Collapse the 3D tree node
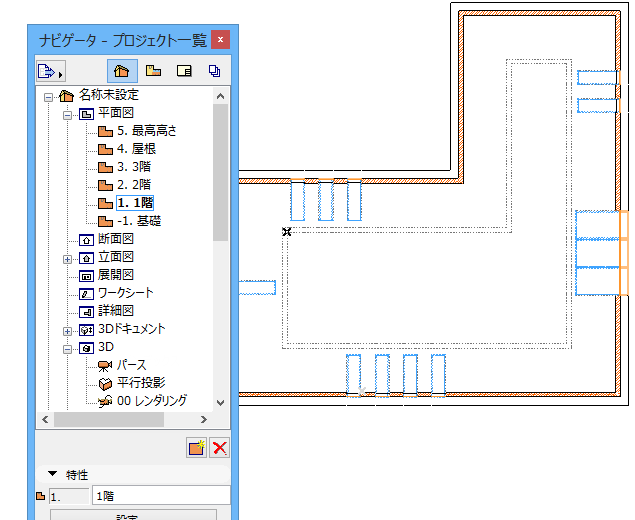 click(x=68, y=349)
